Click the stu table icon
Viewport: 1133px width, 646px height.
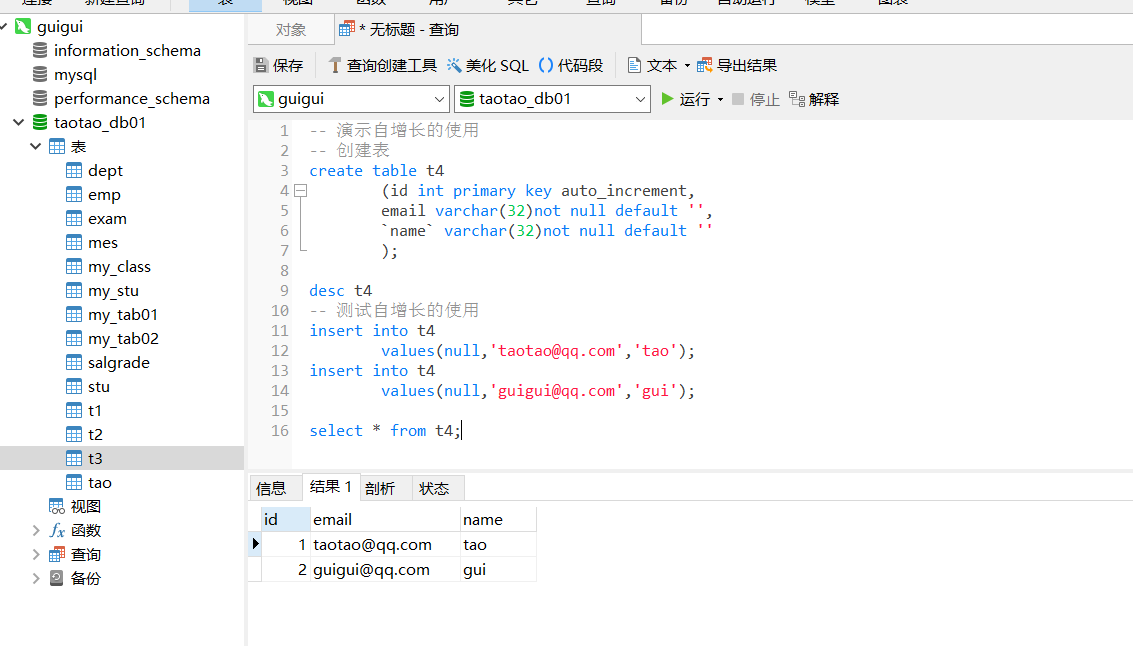coord(74,387)
